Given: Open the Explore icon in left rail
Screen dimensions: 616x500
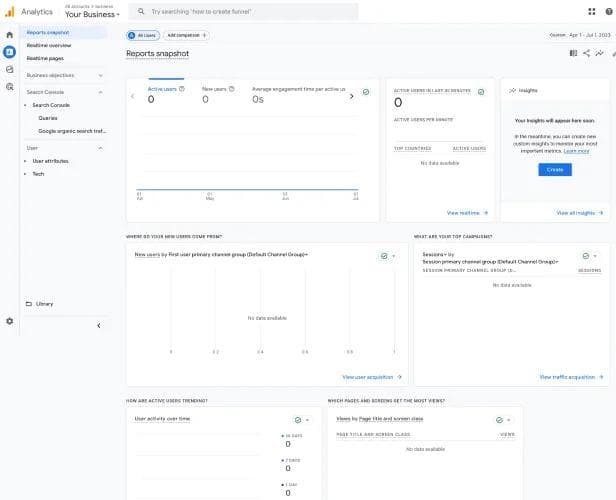Looking at the screenshot, I should pyautogui.click(x=9, y=69).
